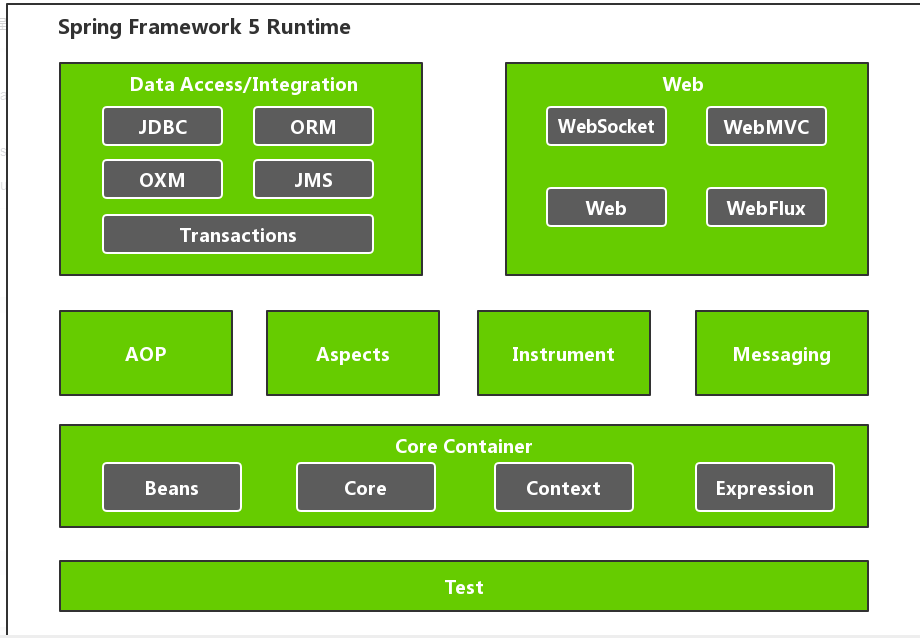Screen dimensions: 920x638
Task: Click the WebMVC module box
Action: (766, 126)
